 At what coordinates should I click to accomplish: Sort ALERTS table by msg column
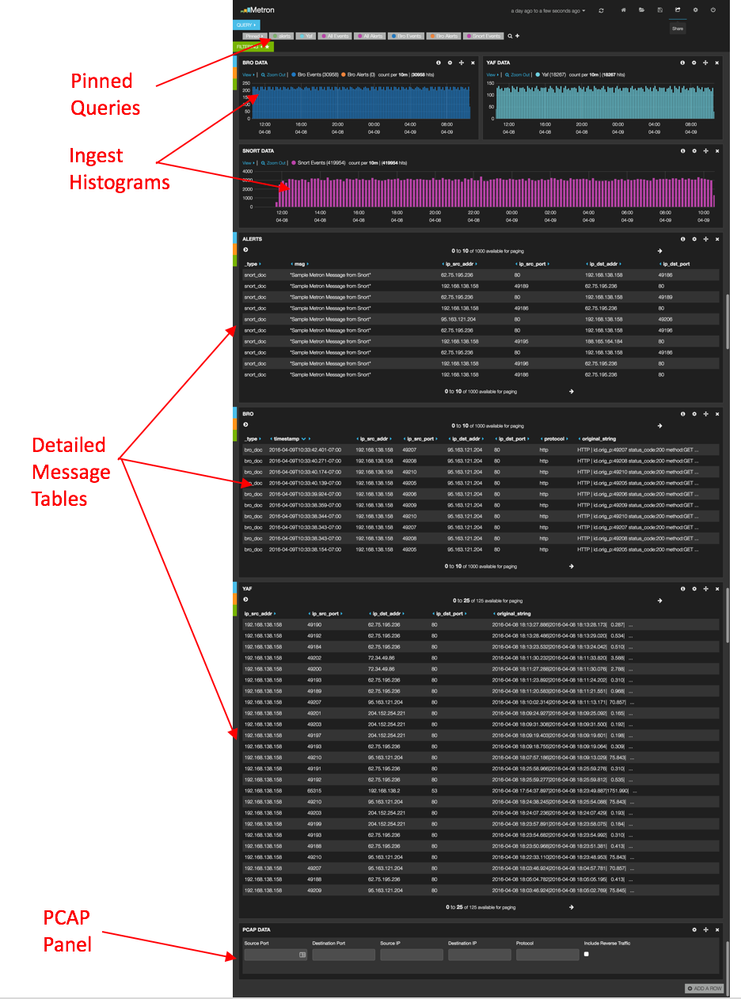point(299,264)
